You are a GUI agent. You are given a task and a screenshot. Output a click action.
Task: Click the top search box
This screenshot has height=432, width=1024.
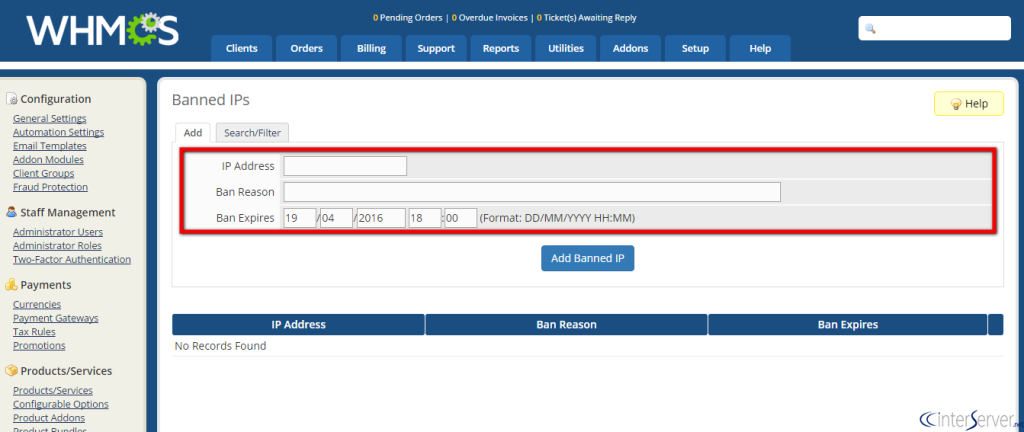[x=935, y=29]
